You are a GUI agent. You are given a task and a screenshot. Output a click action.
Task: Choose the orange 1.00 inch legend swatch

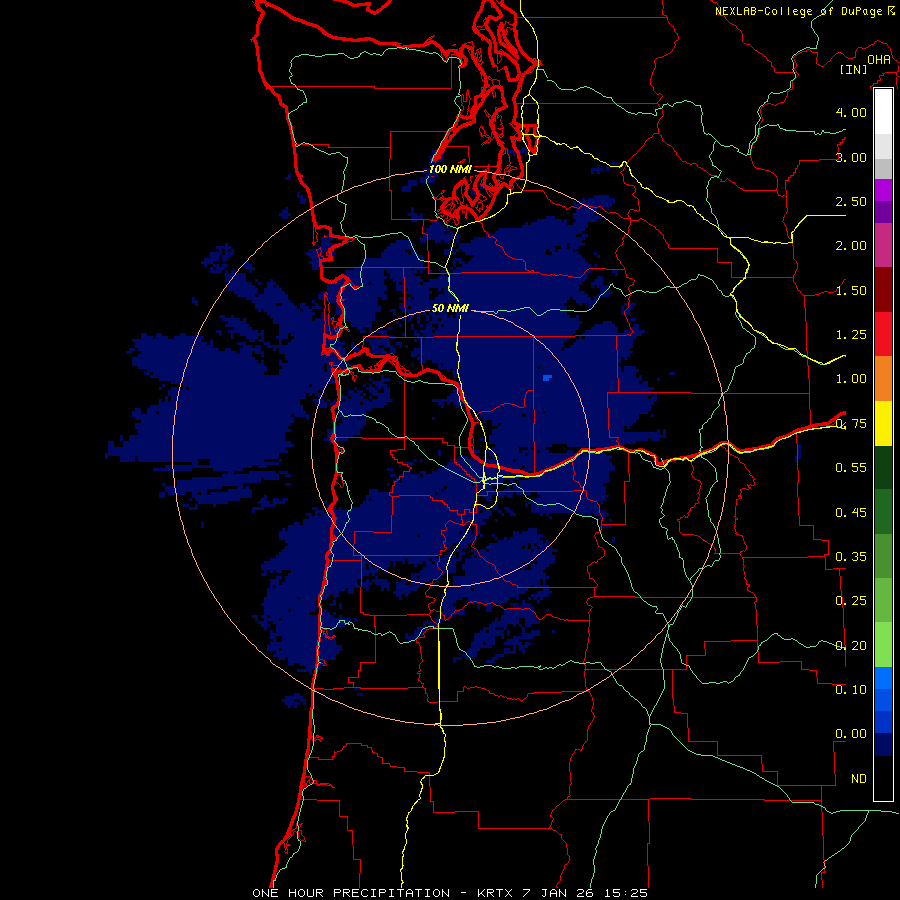(x=883, y=378)
